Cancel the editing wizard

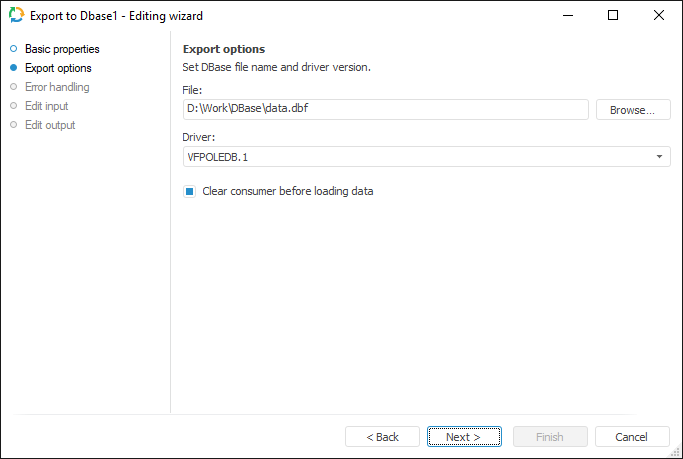pos(632,437)
